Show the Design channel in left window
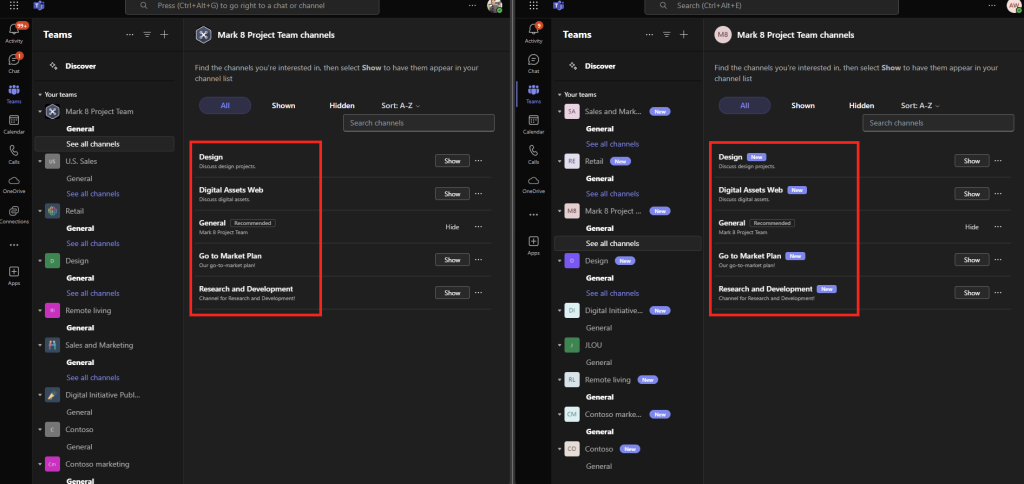 (x=453, y=161)
